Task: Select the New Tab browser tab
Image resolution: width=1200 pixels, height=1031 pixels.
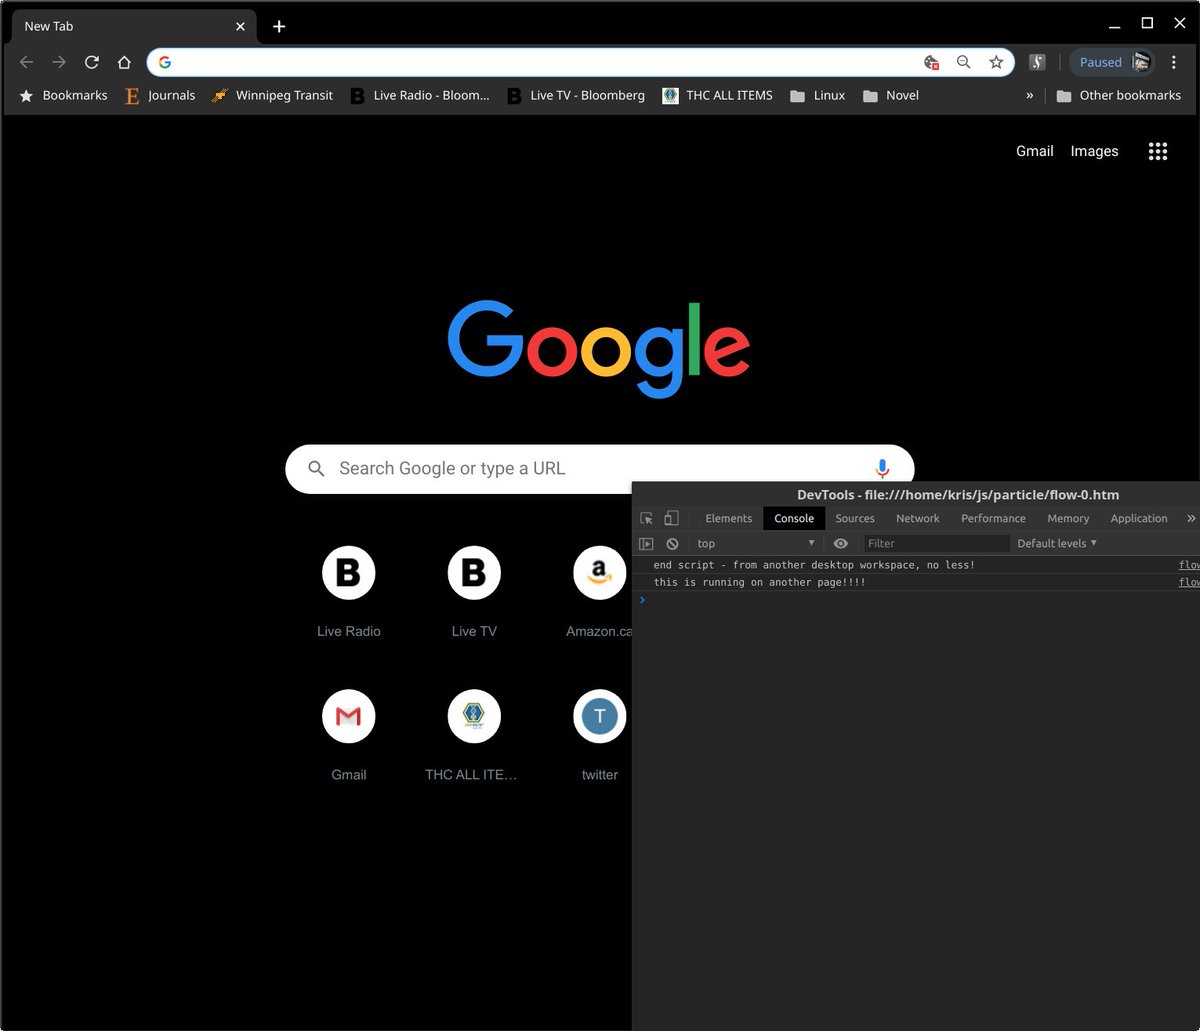Action: pos(133,26)
